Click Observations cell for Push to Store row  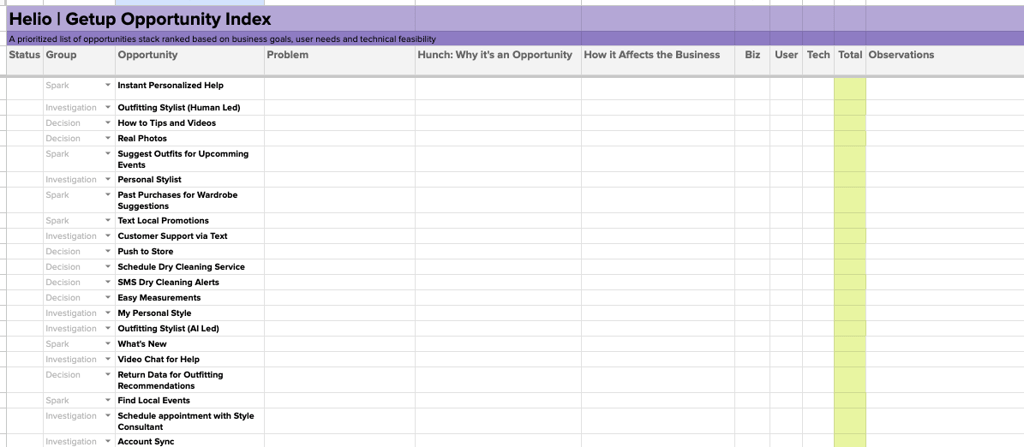[x=945, y=252]
